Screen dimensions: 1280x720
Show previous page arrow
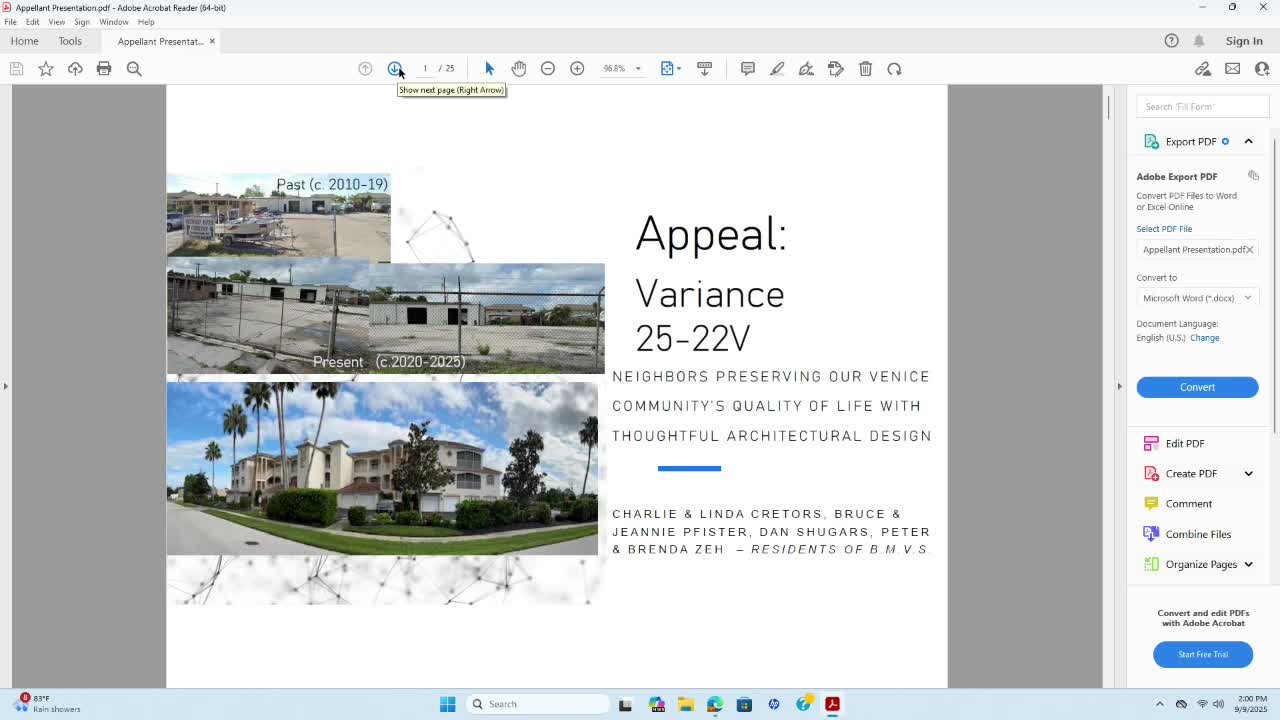click(365, 68)
